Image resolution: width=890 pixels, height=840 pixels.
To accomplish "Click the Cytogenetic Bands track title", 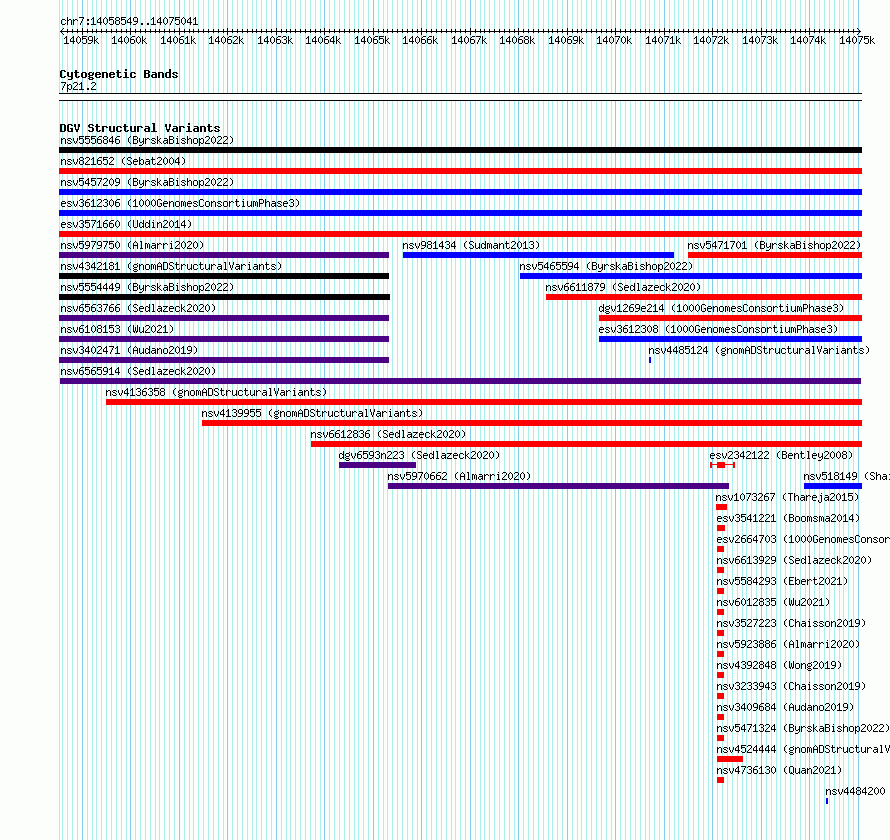I will coord(119,74).
